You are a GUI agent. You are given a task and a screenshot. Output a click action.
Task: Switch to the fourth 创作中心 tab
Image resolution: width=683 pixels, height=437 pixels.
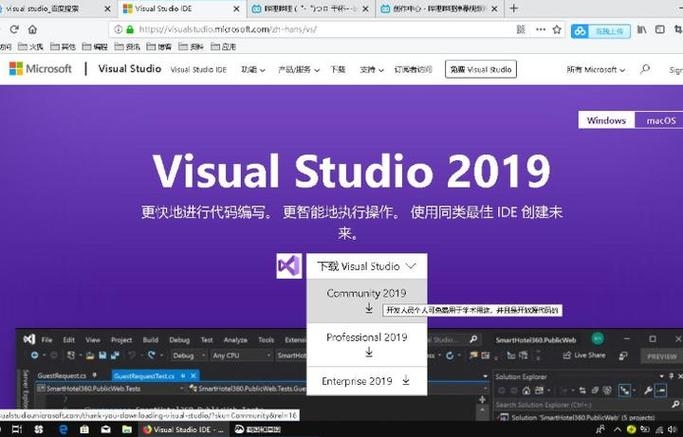pos(440,9)
